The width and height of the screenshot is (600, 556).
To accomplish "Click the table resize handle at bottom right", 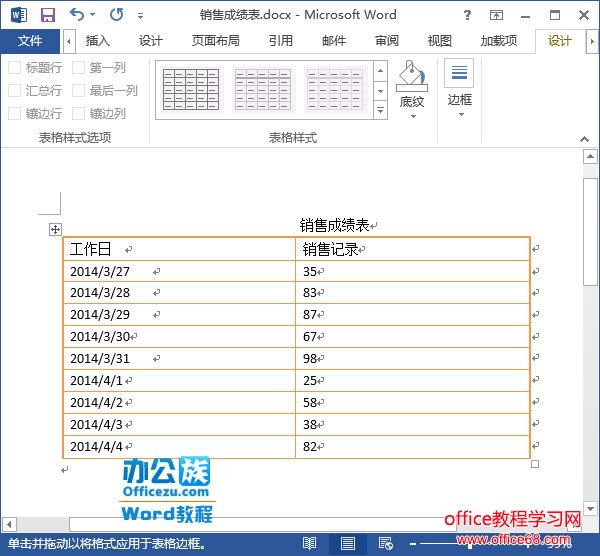I will (535, 464).
